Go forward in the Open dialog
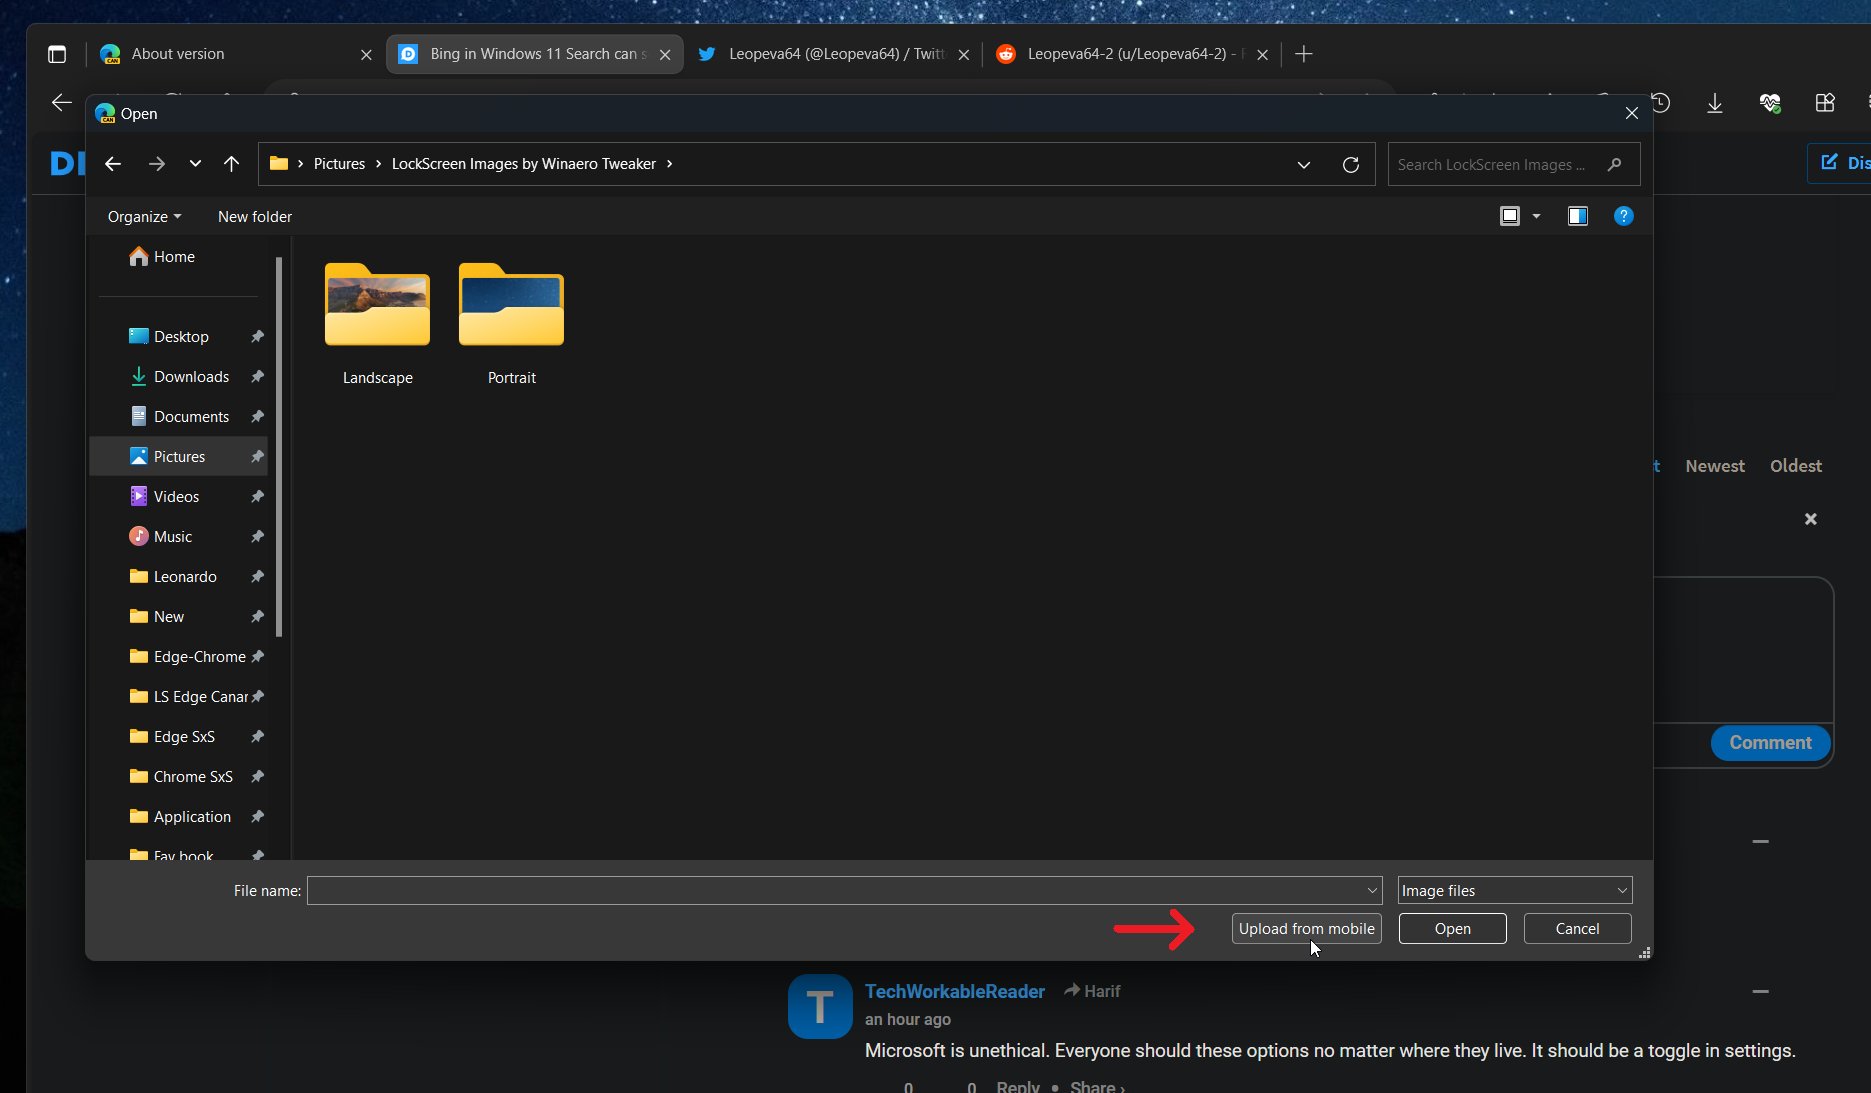 (x=157, y=164)
